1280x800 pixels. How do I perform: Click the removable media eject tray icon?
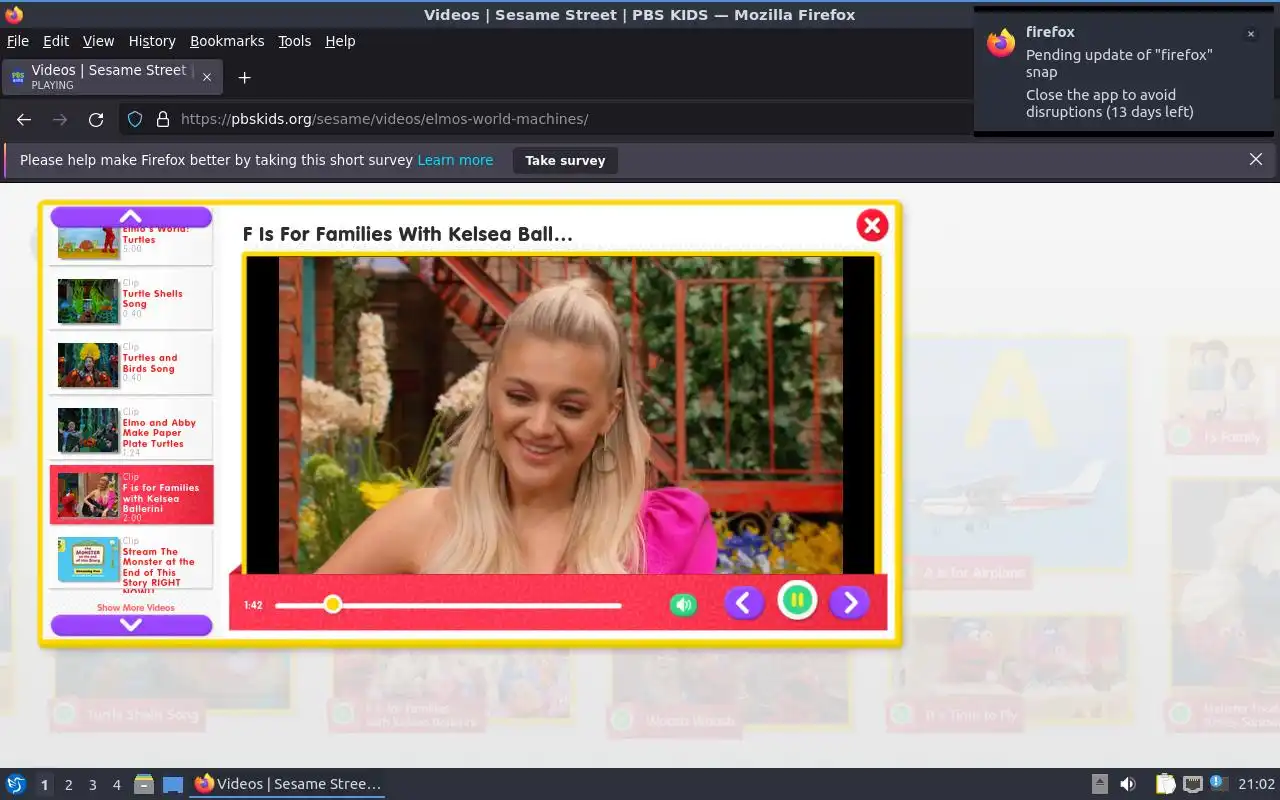[x=1099, y=784]
